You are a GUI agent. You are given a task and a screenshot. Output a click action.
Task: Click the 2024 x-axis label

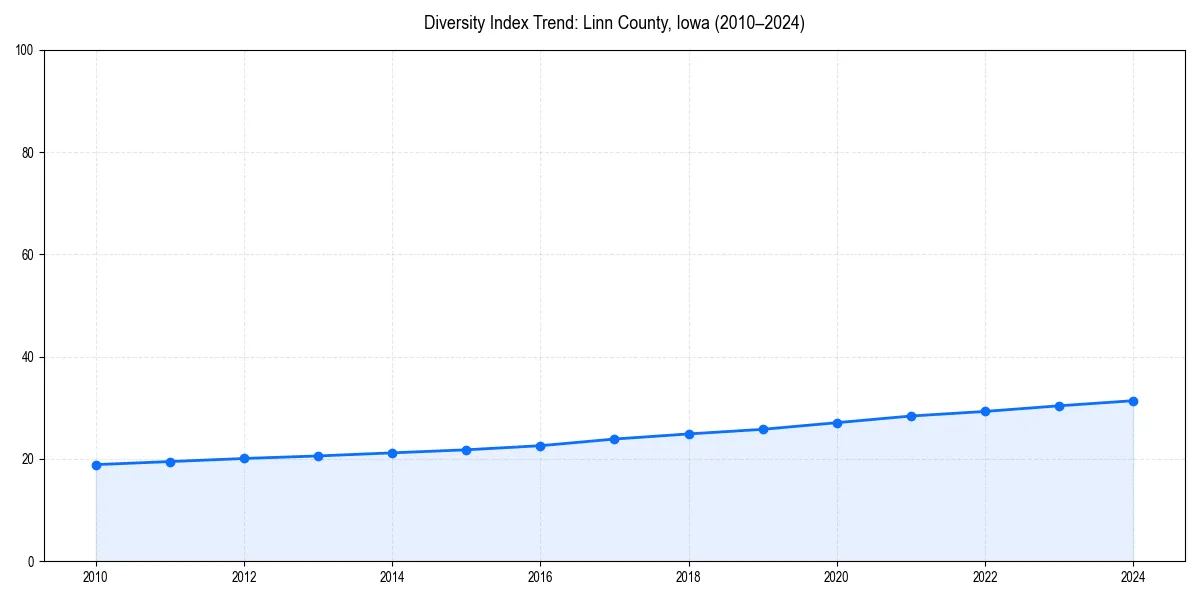[1133, 577]
